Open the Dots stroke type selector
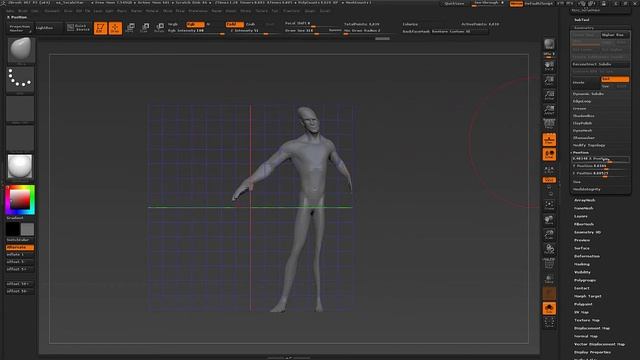This screenshot has height=360, width=640. [20, 79]
